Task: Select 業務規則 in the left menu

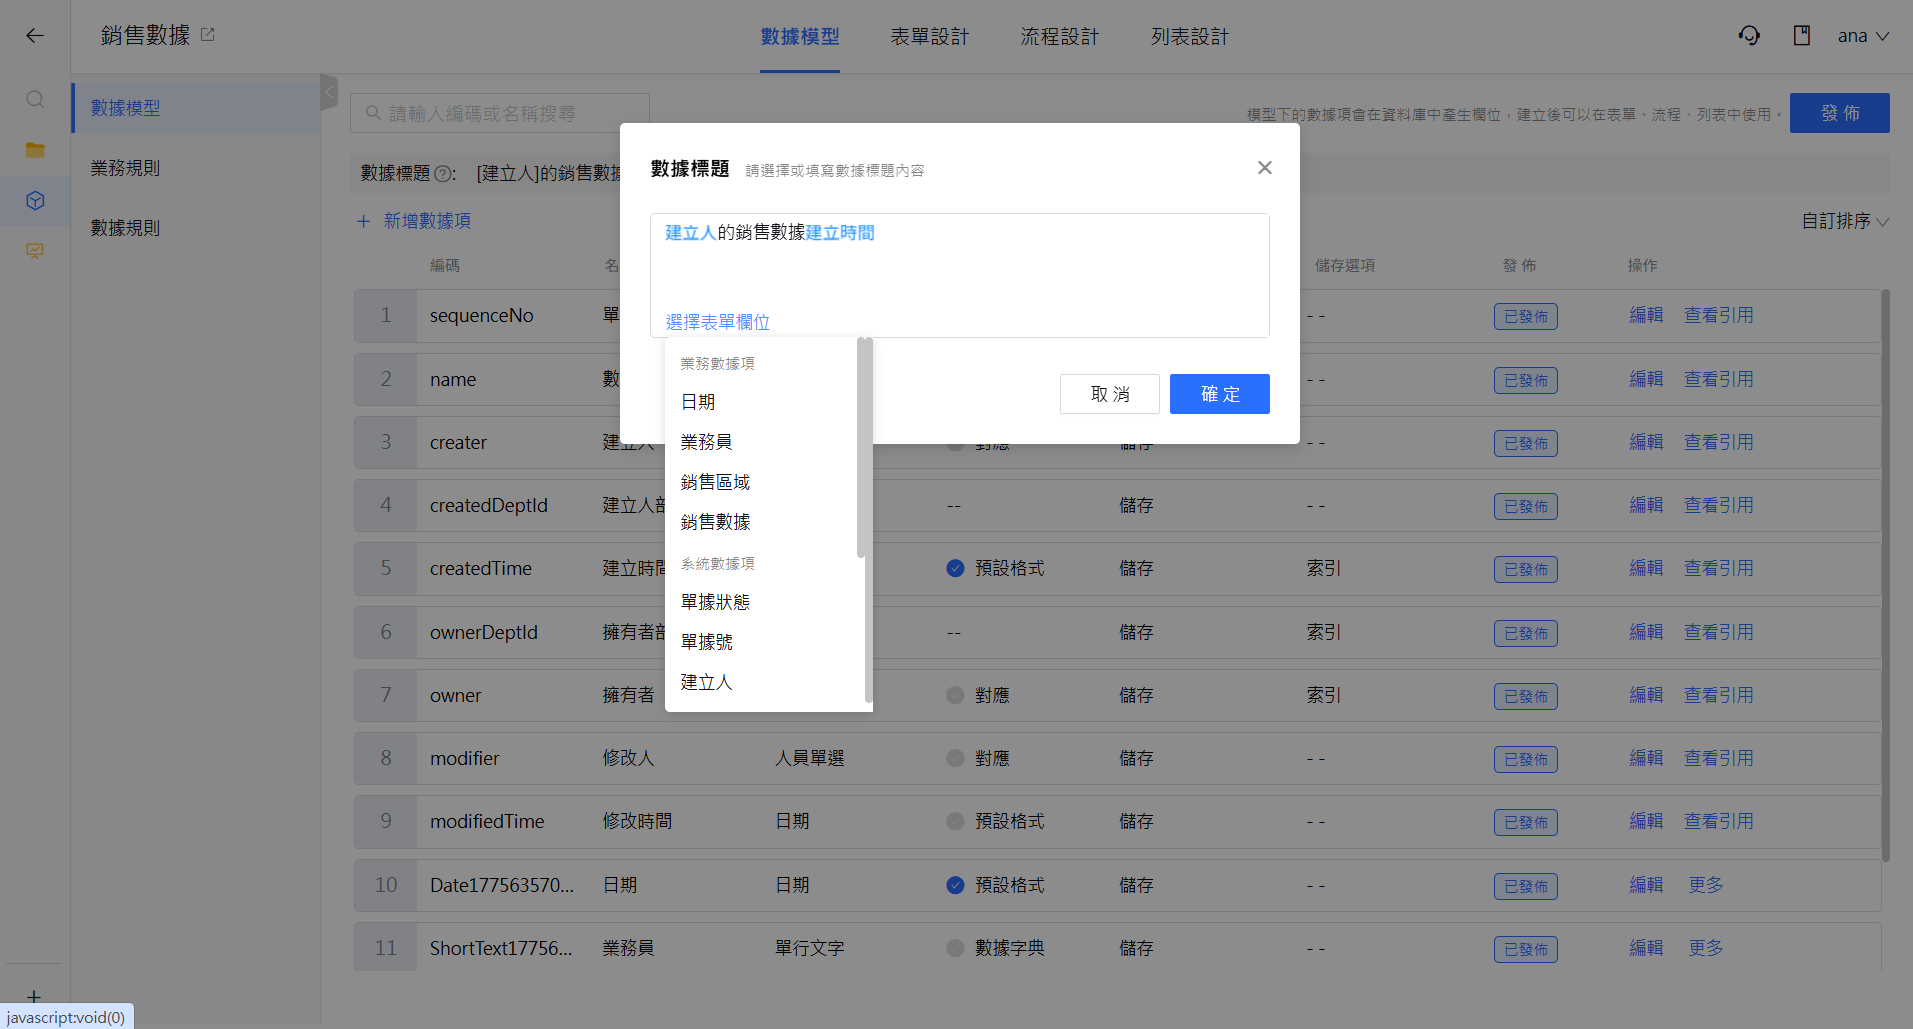Action: 196,168
